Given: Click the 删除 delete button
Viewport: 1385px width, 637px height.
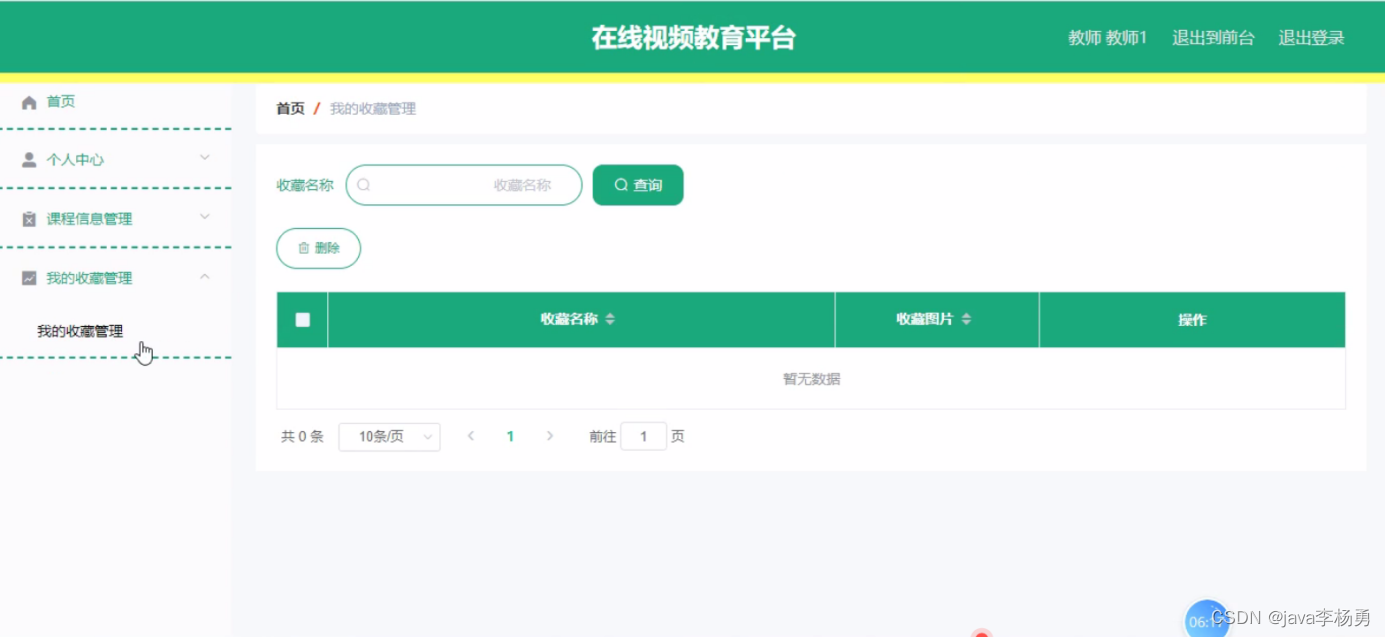Looking at the screenshot, I should (x=318, y=248).
